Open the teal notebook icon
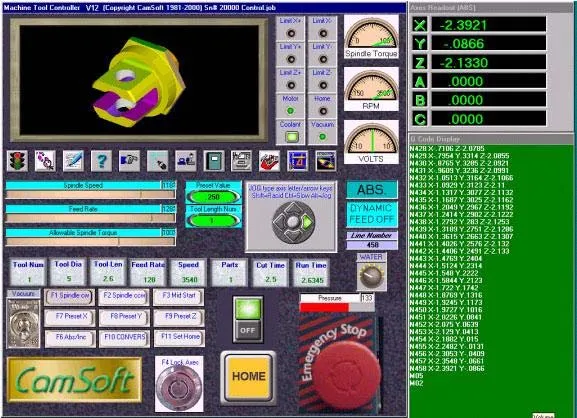Viewport: 577px width, 418px height. coord(214,161)
